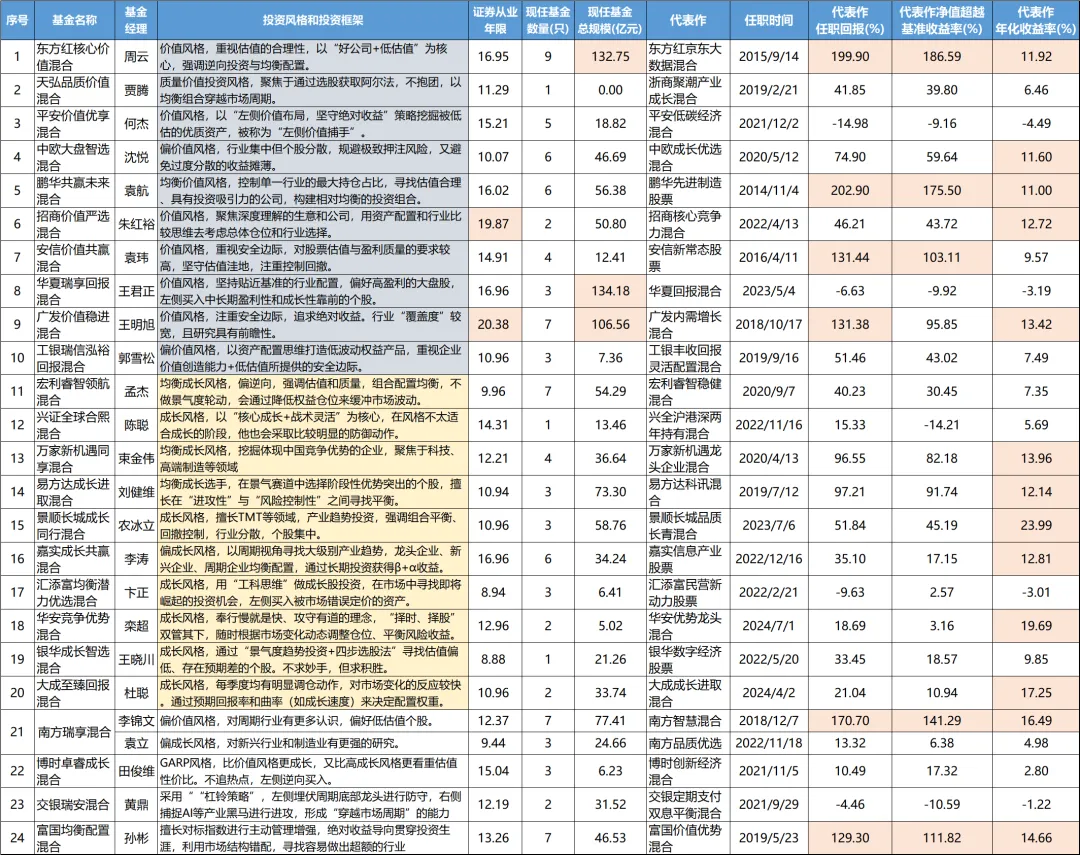This screenshot has width=1080, height=855.
Task: Select return value 170.70
Action: [850, 721]
